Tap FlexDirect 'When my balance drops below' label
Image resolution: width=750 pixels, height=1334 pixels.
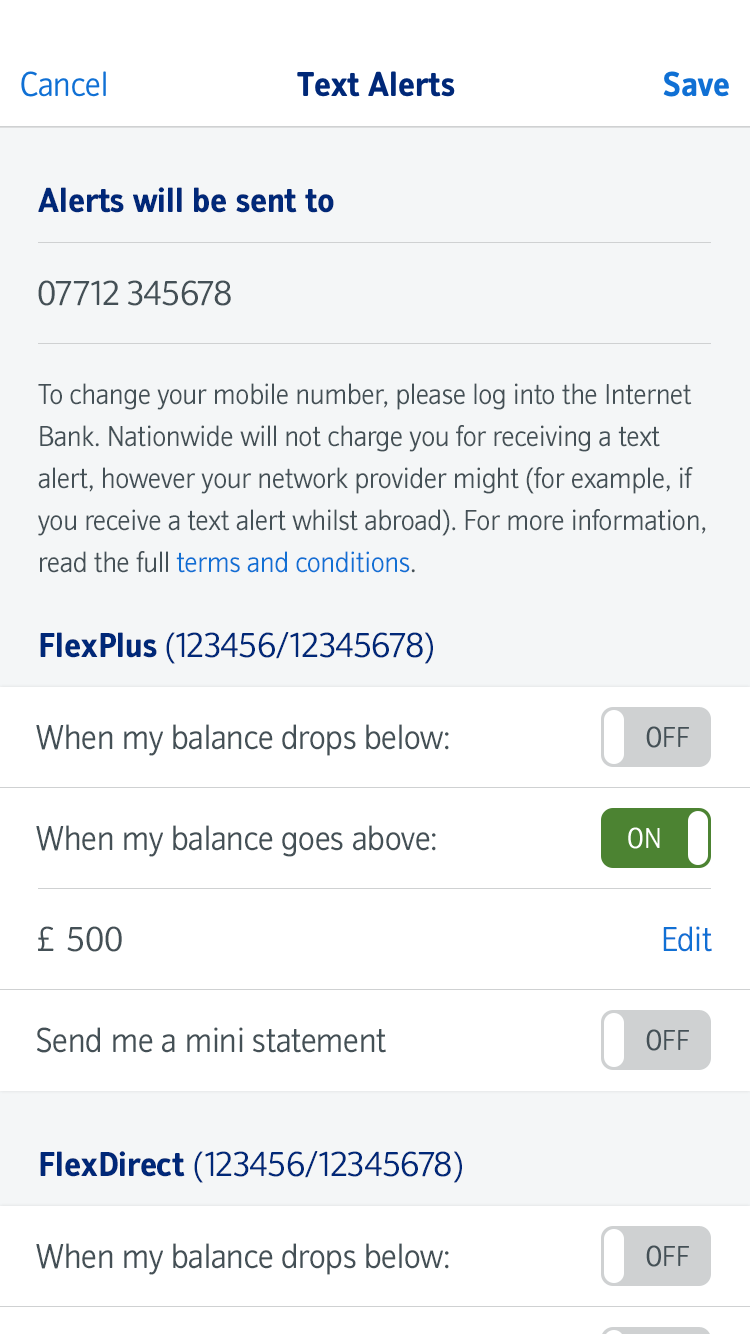point(243,1256)
